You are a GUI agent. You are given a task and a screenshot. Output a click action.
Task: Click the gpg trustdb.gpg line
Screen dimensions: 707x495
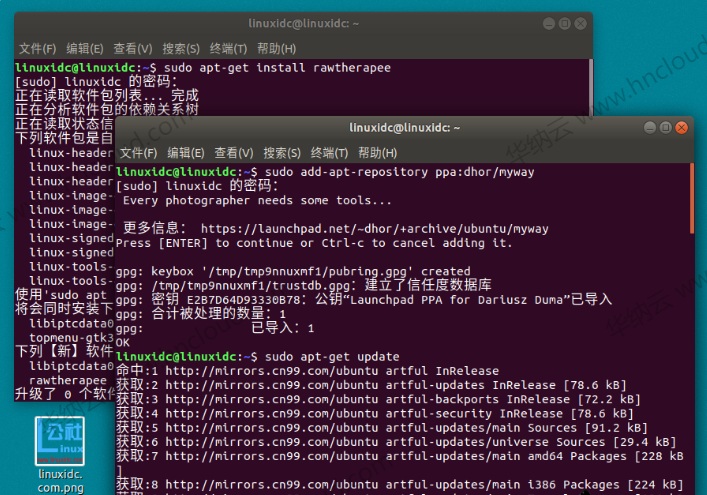click(x=303, y=285)
